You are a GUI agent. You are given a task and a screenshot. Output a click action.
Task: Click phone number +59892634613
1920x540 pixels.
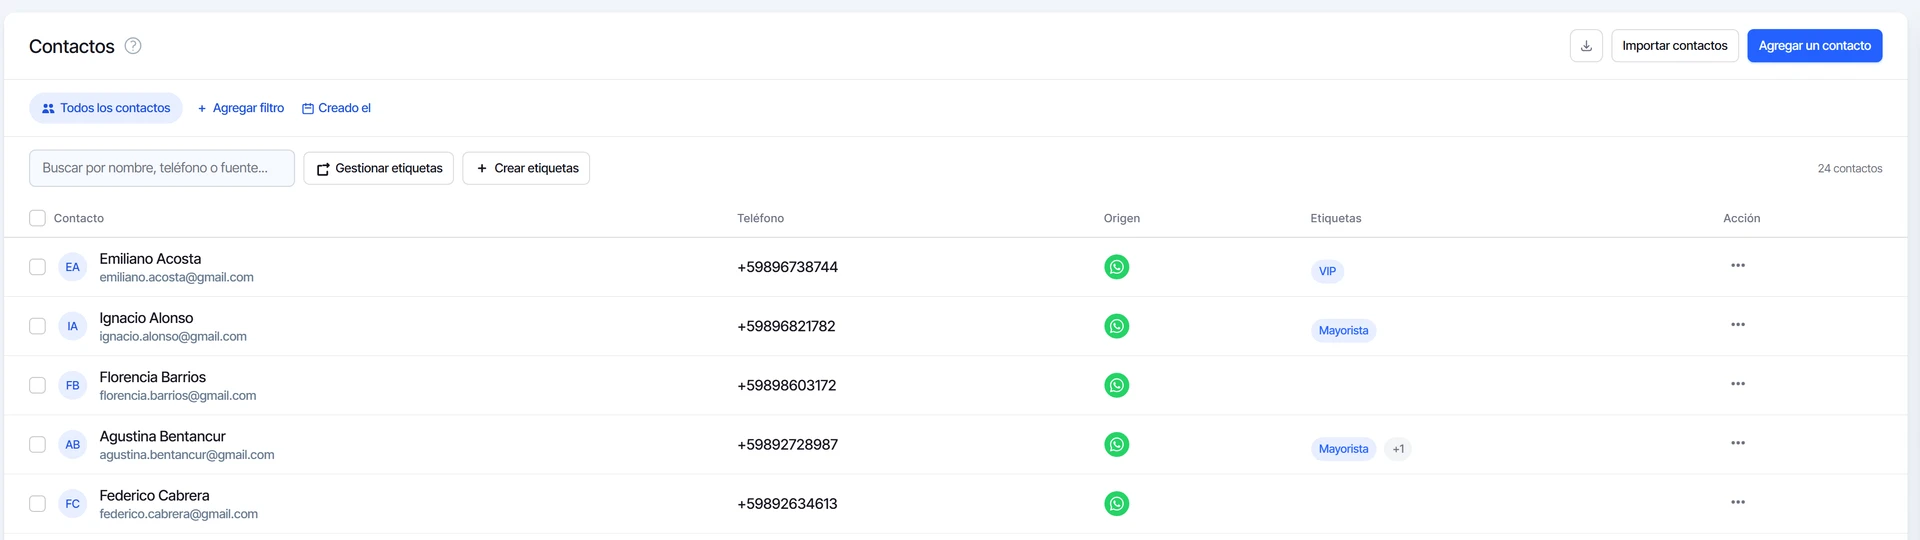[788, 503]
